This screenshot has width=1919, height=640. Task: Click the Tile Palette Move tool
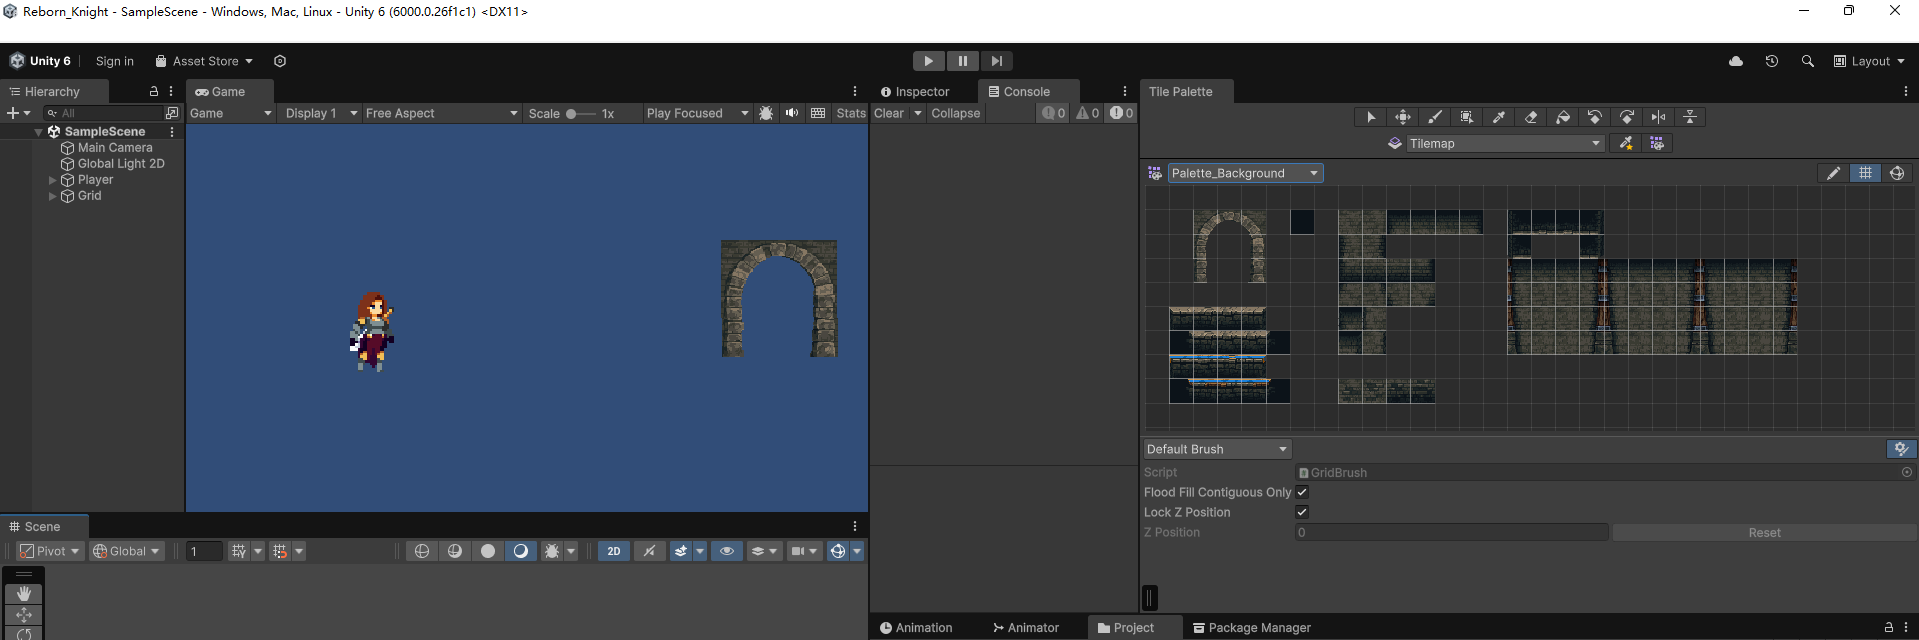1403,117
